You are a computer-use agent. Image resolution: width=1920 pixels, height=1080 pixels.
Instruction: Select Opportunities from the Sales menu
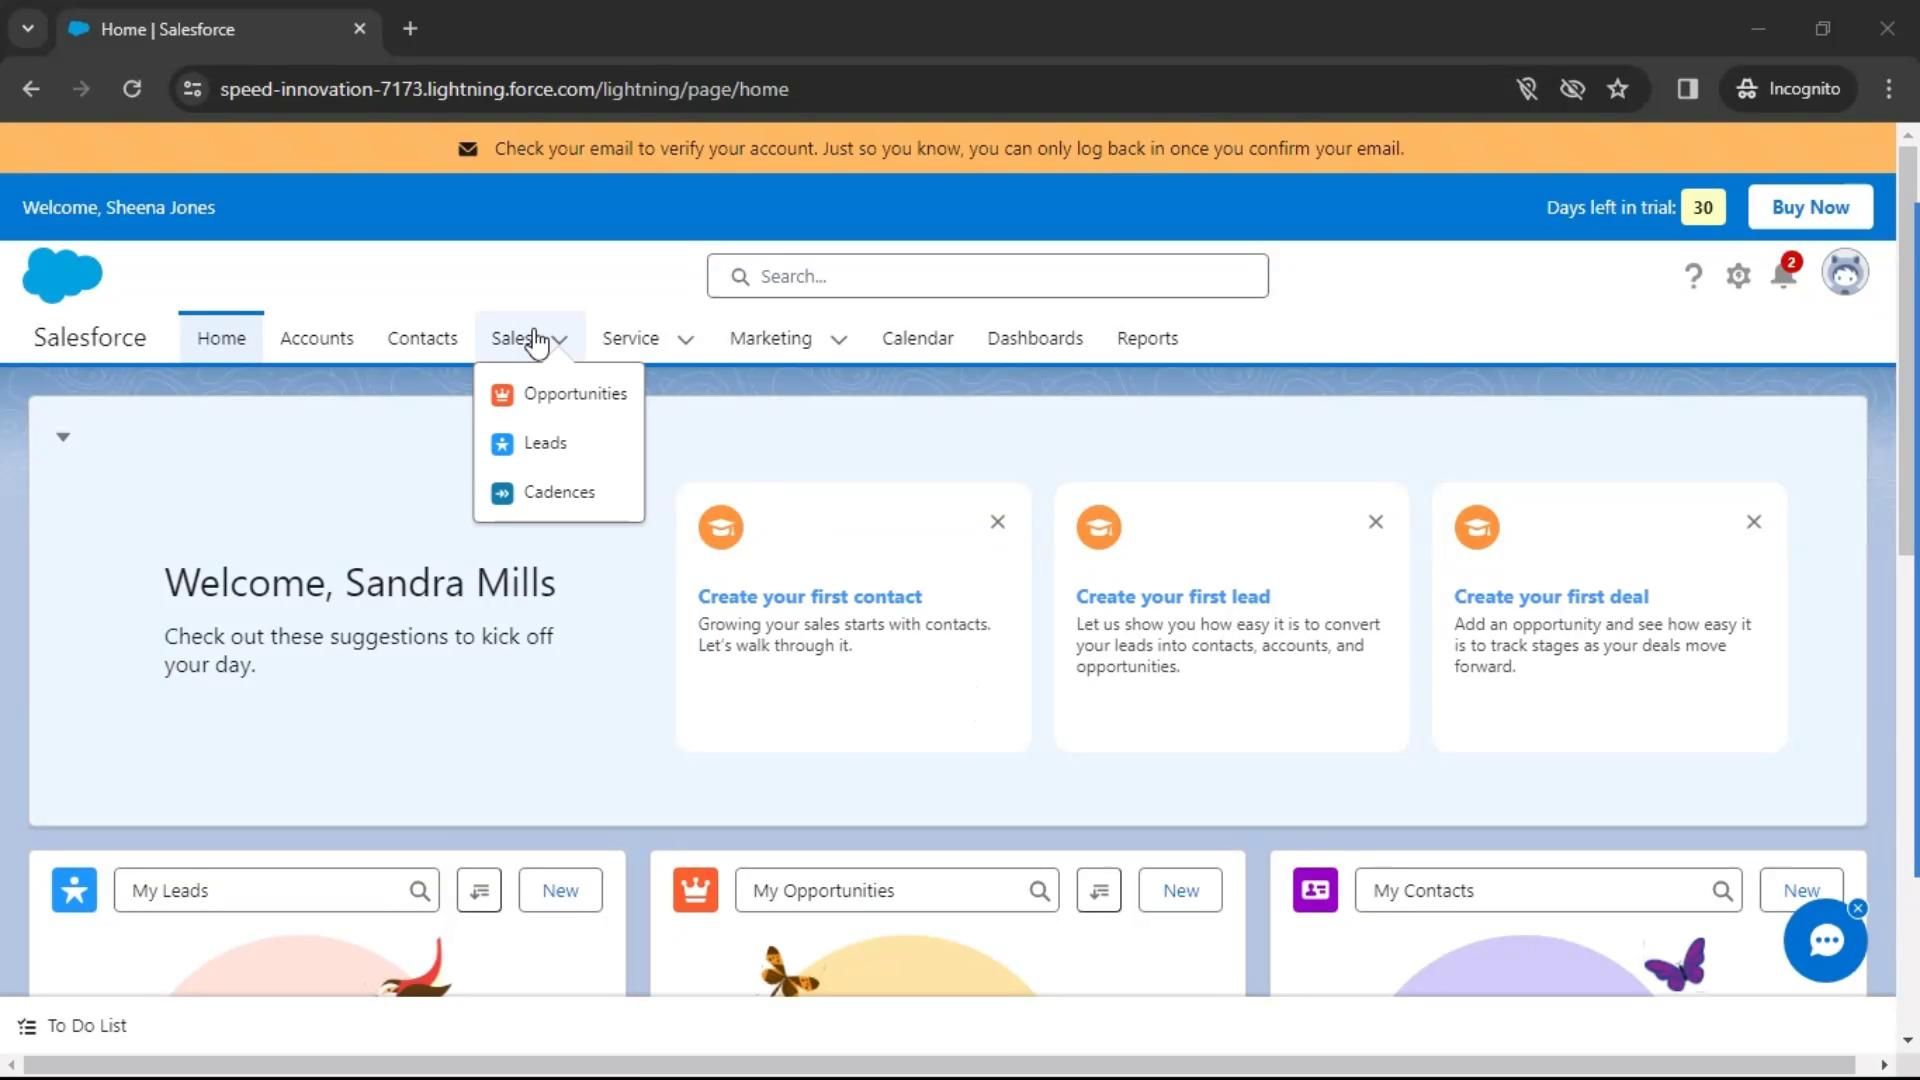click(559, 394)
